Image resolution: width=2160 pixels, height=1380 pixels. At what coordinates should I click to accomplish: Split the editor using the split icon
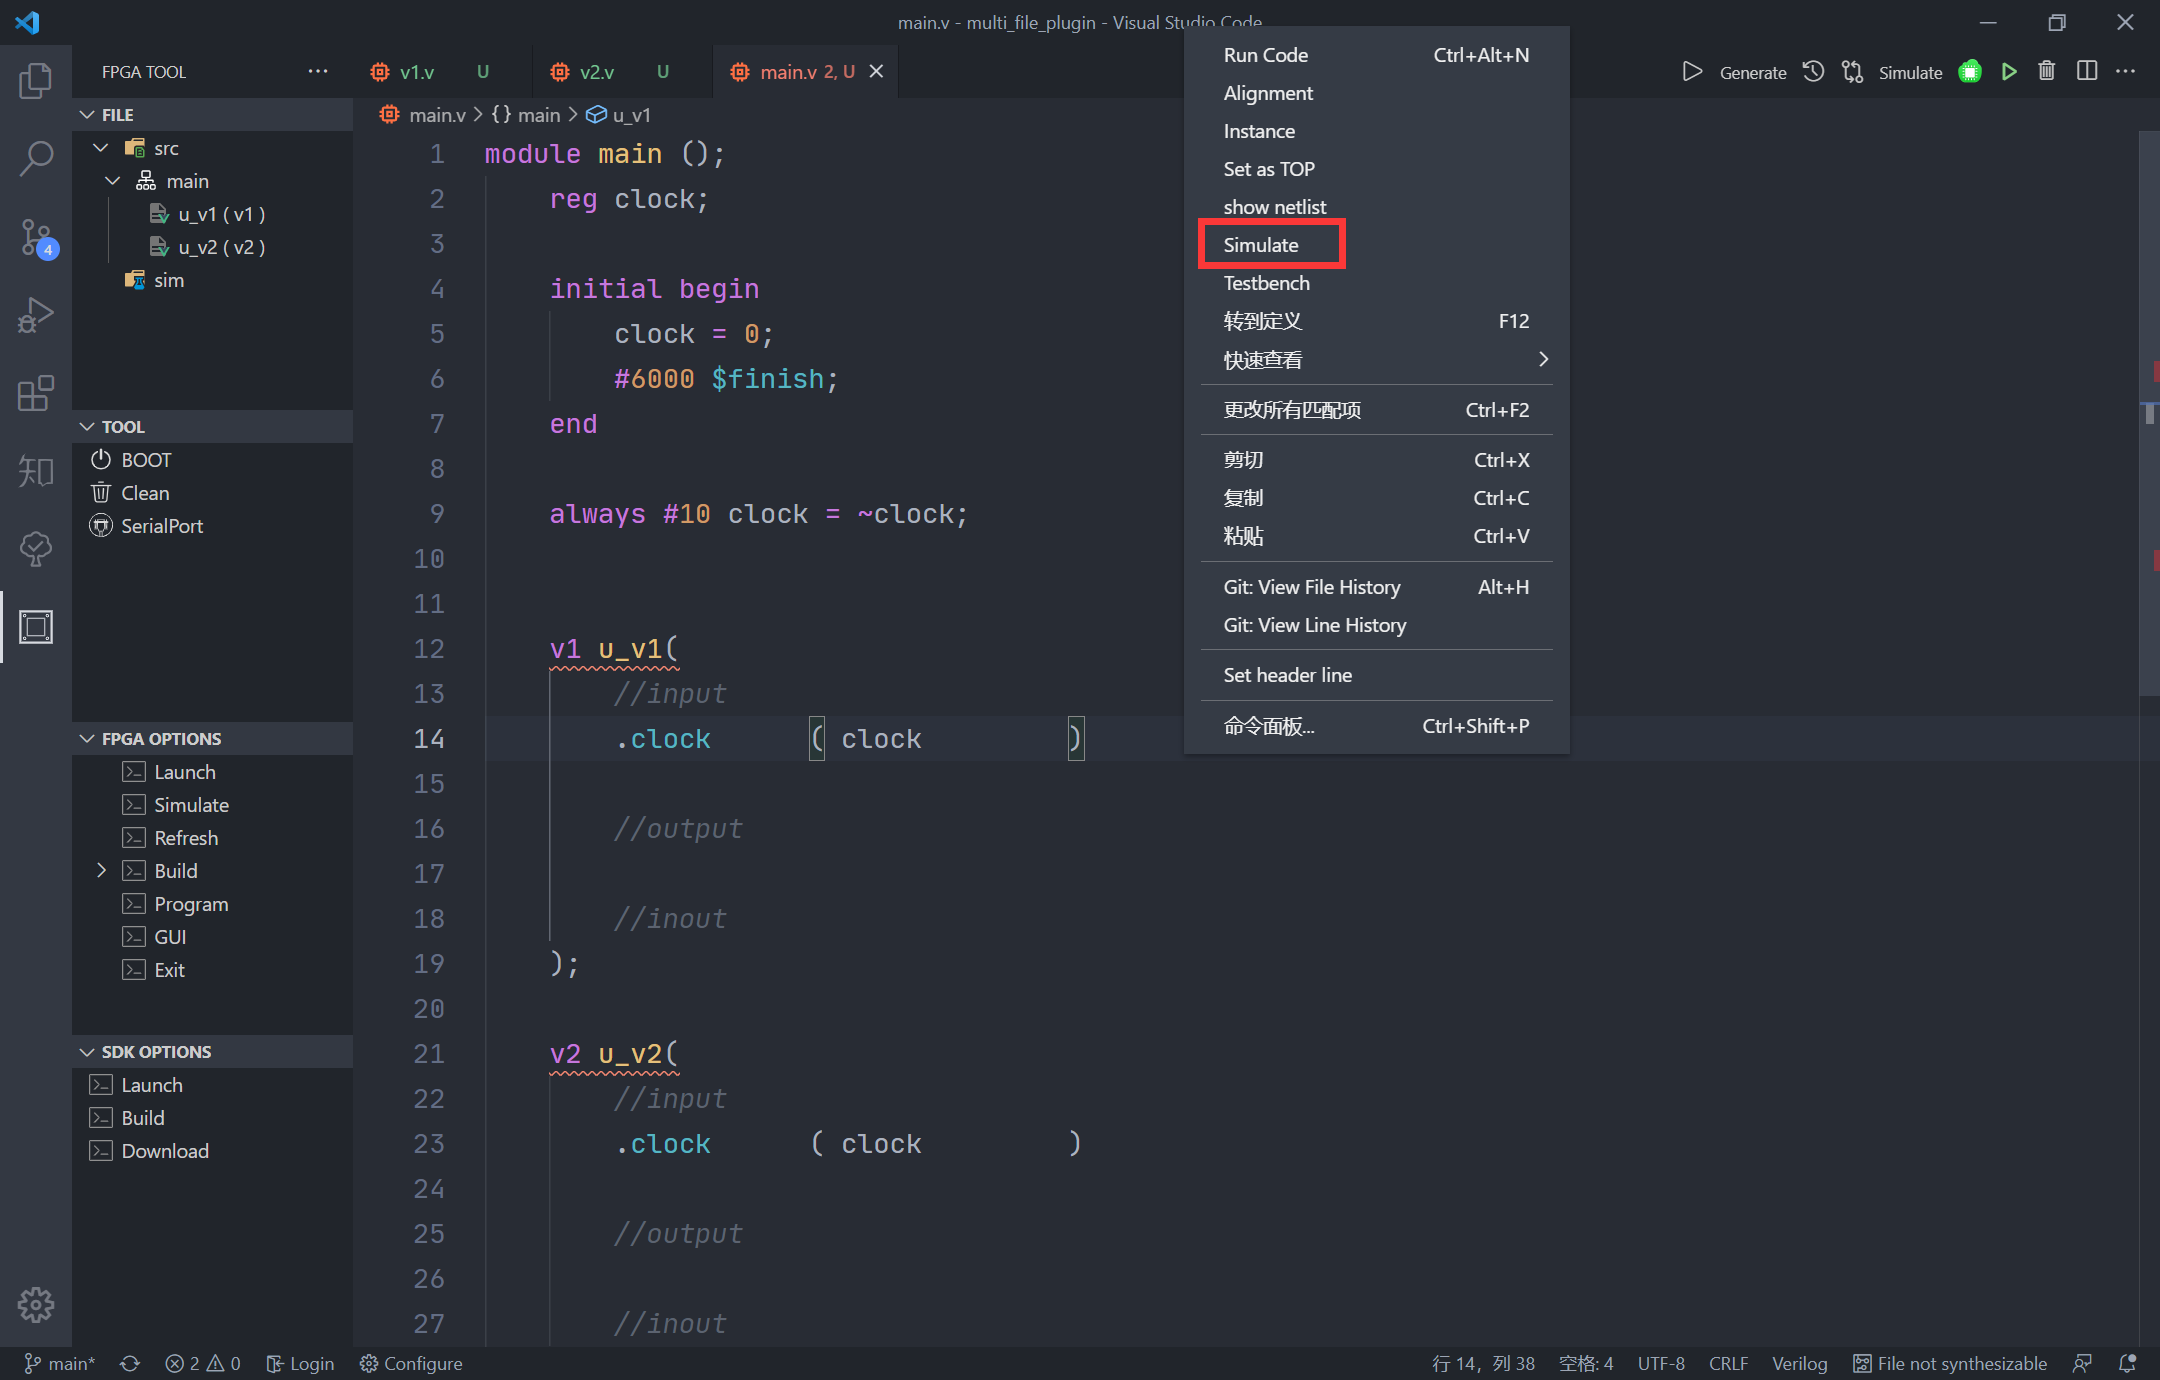[x=2088, y=71]
